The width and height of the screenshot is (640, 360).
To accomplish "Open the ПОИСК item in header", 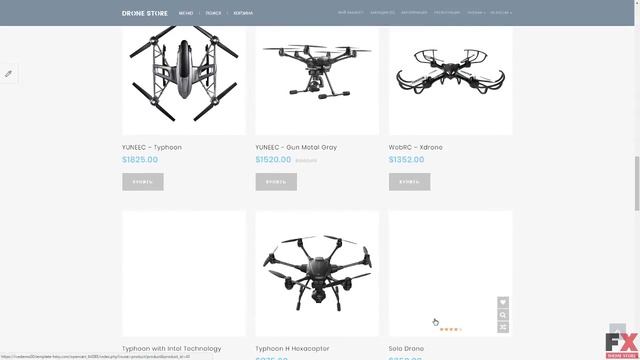I will (x=213, y=13).
